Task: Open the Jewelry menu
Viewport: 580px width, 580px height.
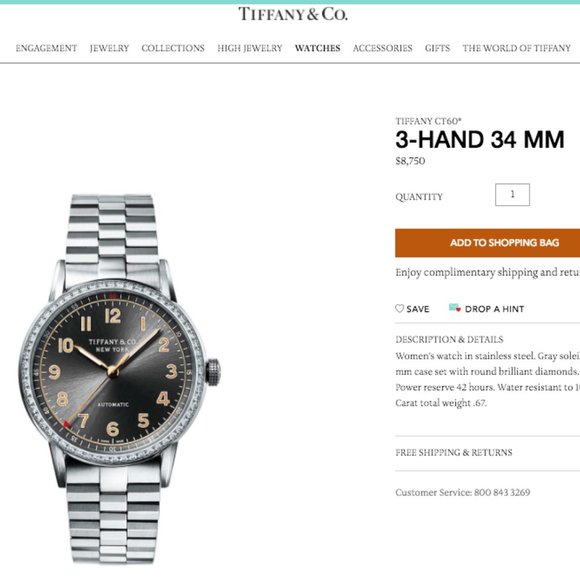Action: (109, 48)
